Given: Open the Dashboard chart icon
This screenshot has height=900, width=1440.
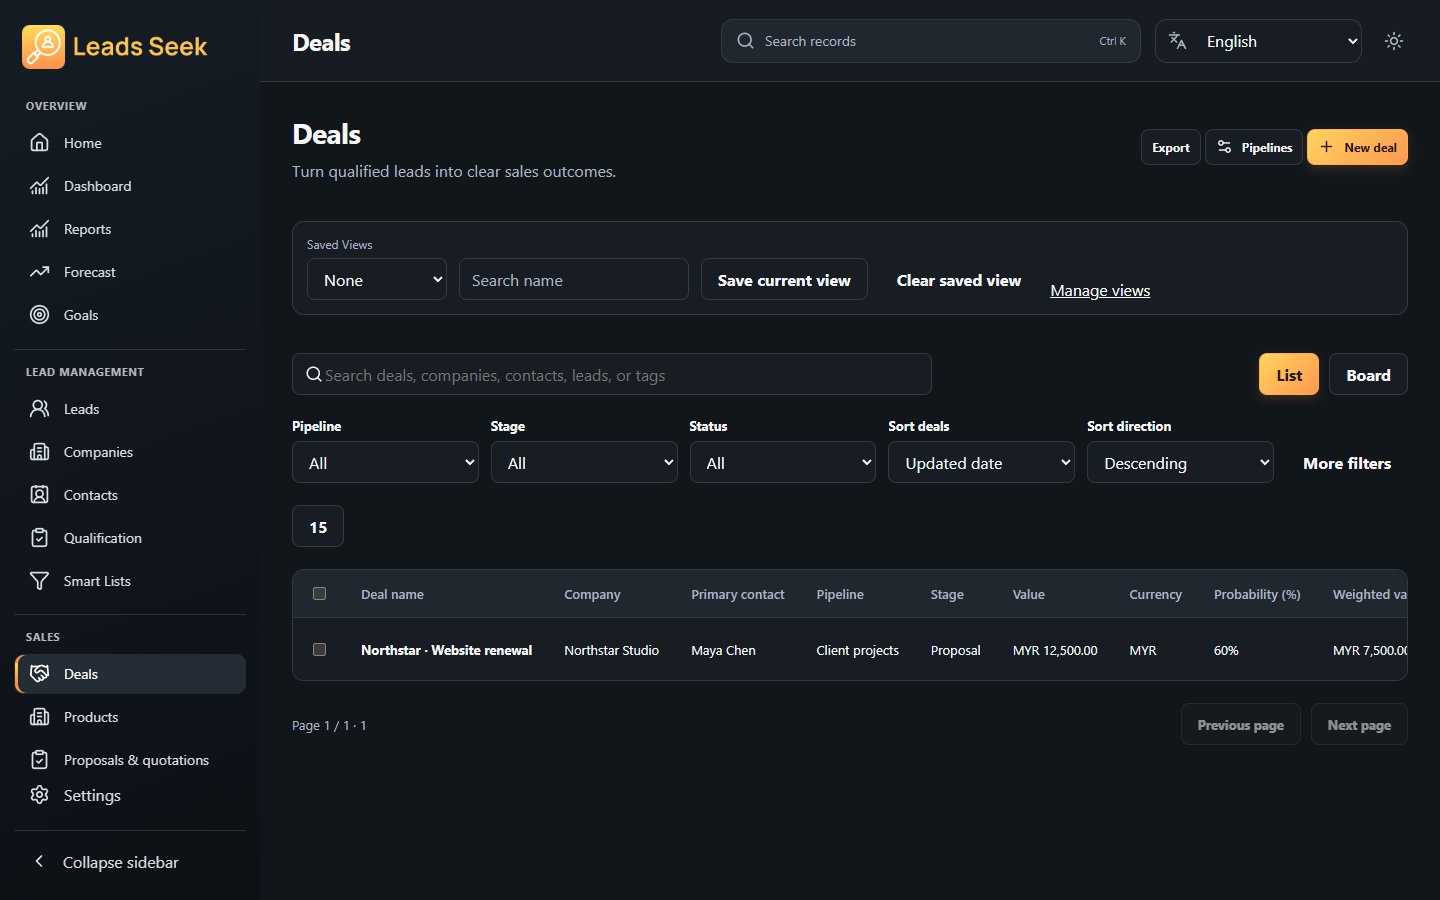Looking at the screenshot, I should point(40,186).
